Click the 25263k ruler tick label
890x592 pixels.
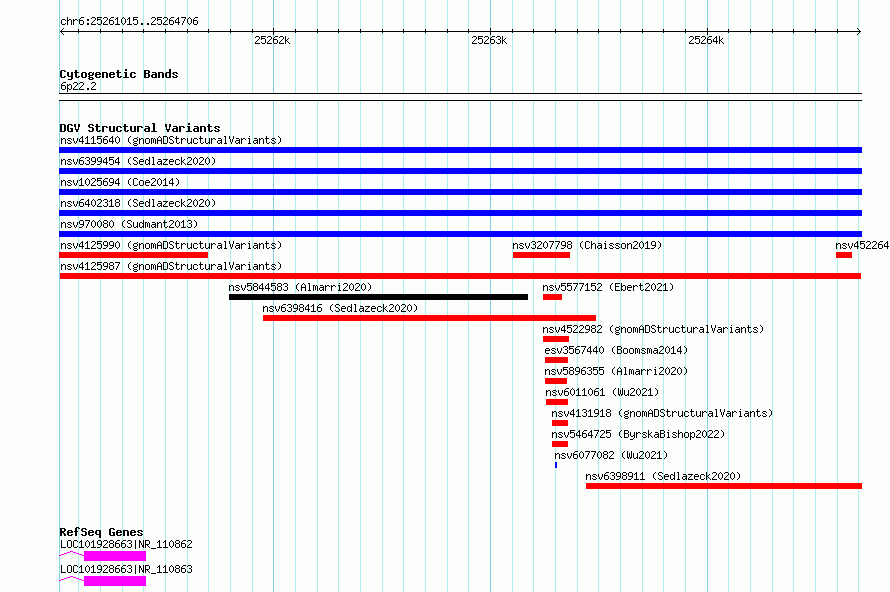click(489, 40)
